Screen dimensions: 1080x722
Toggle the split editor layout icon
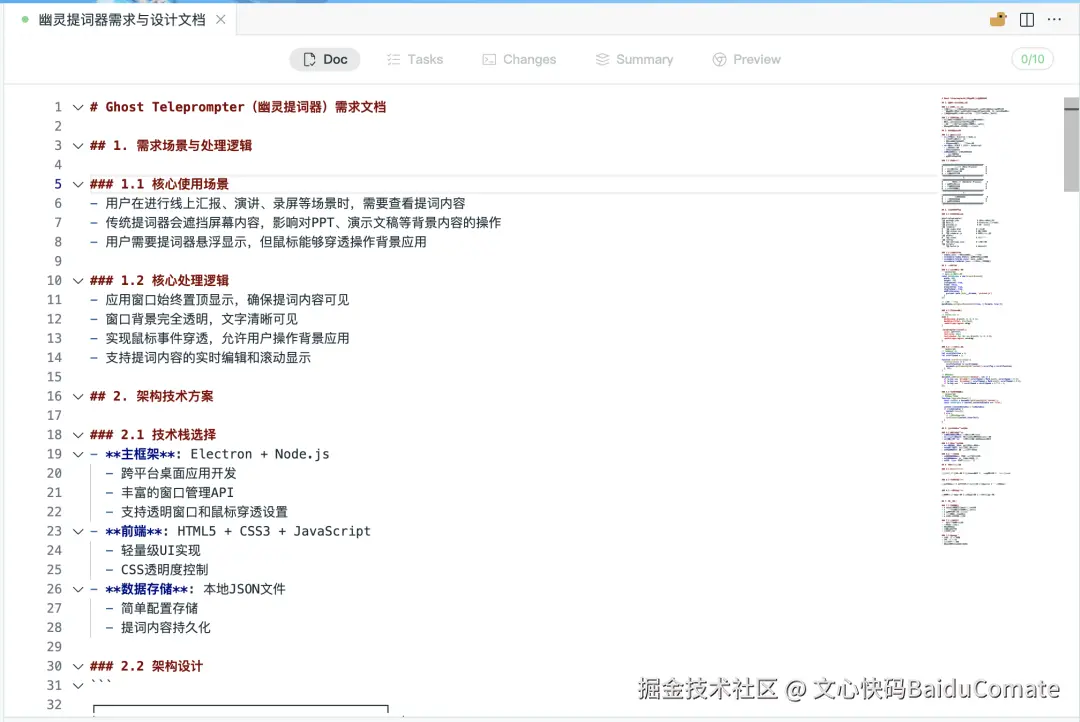[1027, 19]
